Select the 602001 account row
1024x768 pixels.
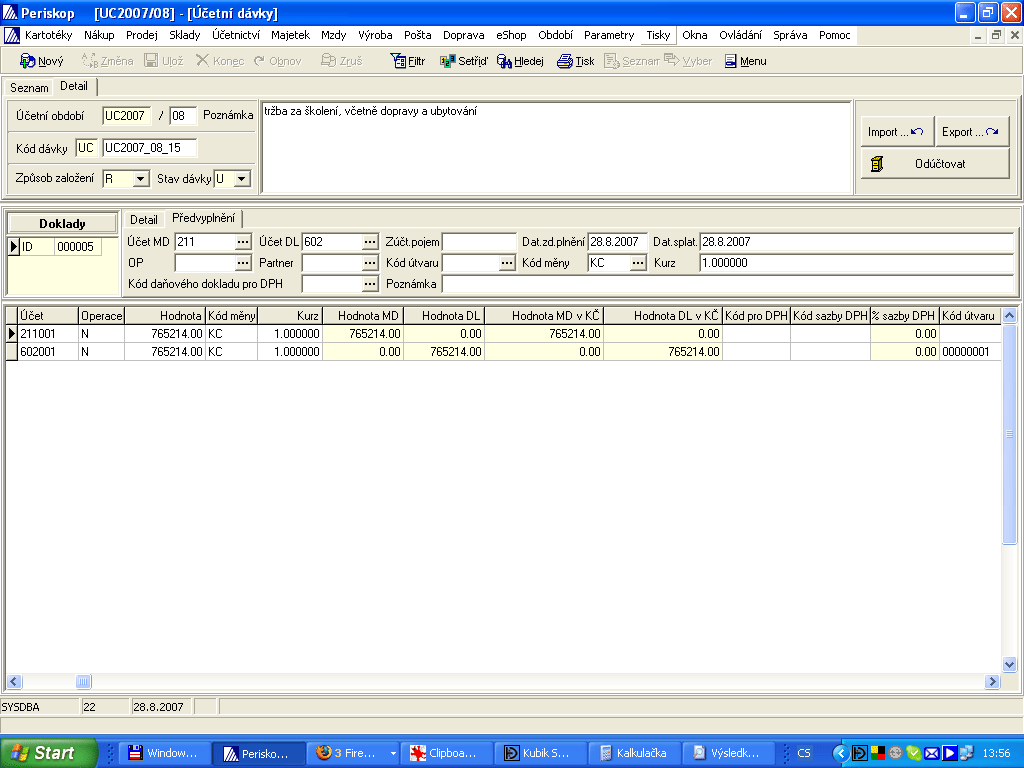(x=48, y=352)
